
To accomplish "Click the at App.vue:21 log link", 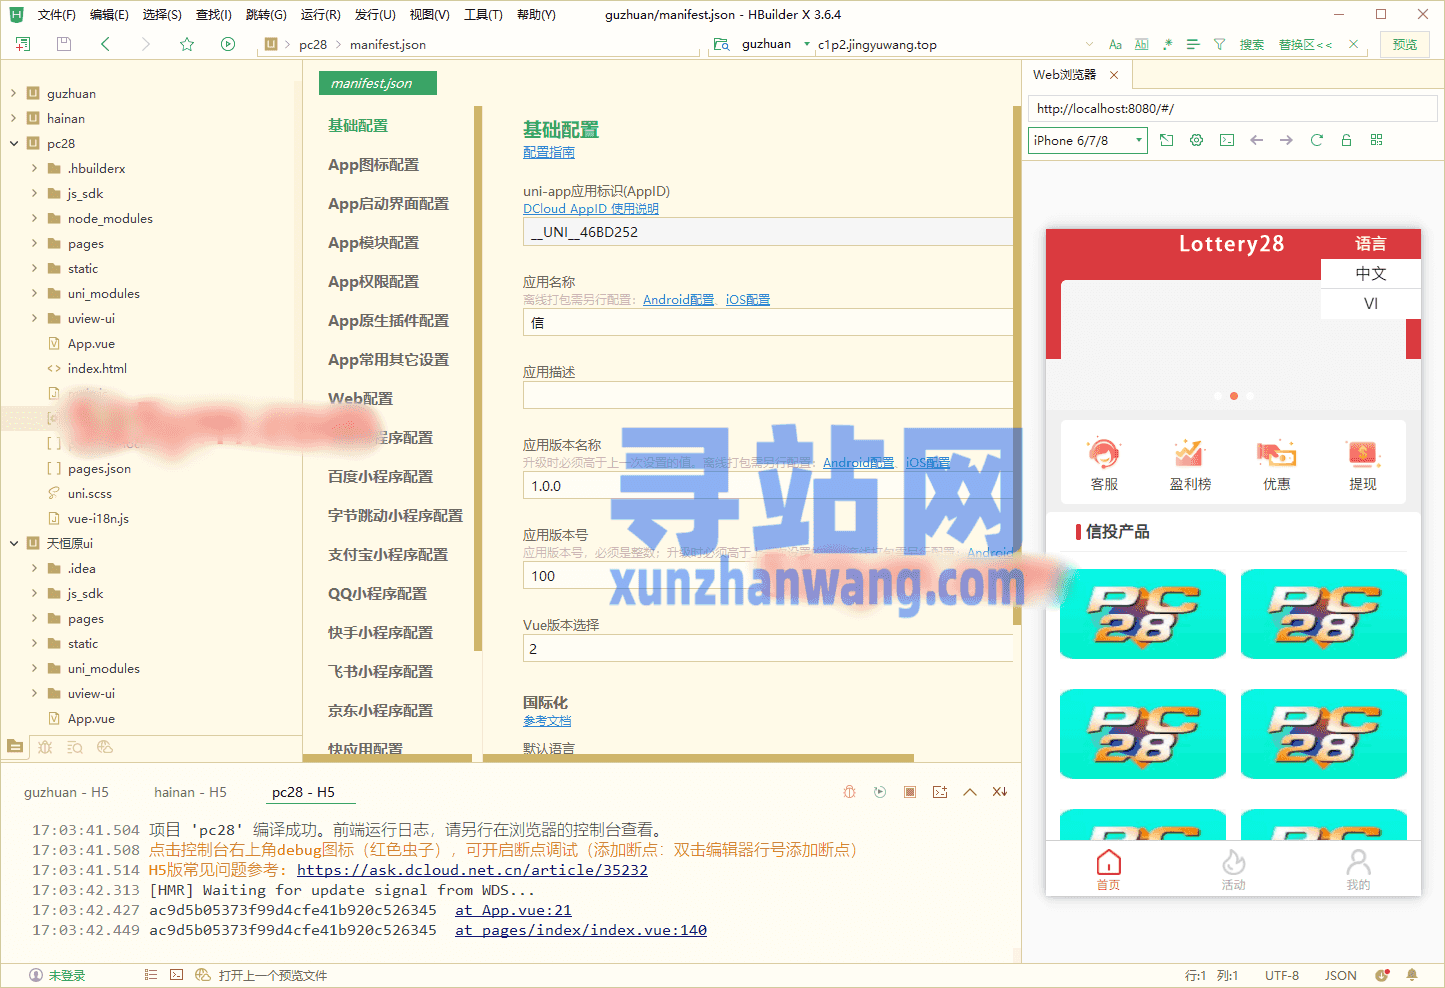I will (x=513, y=910).
